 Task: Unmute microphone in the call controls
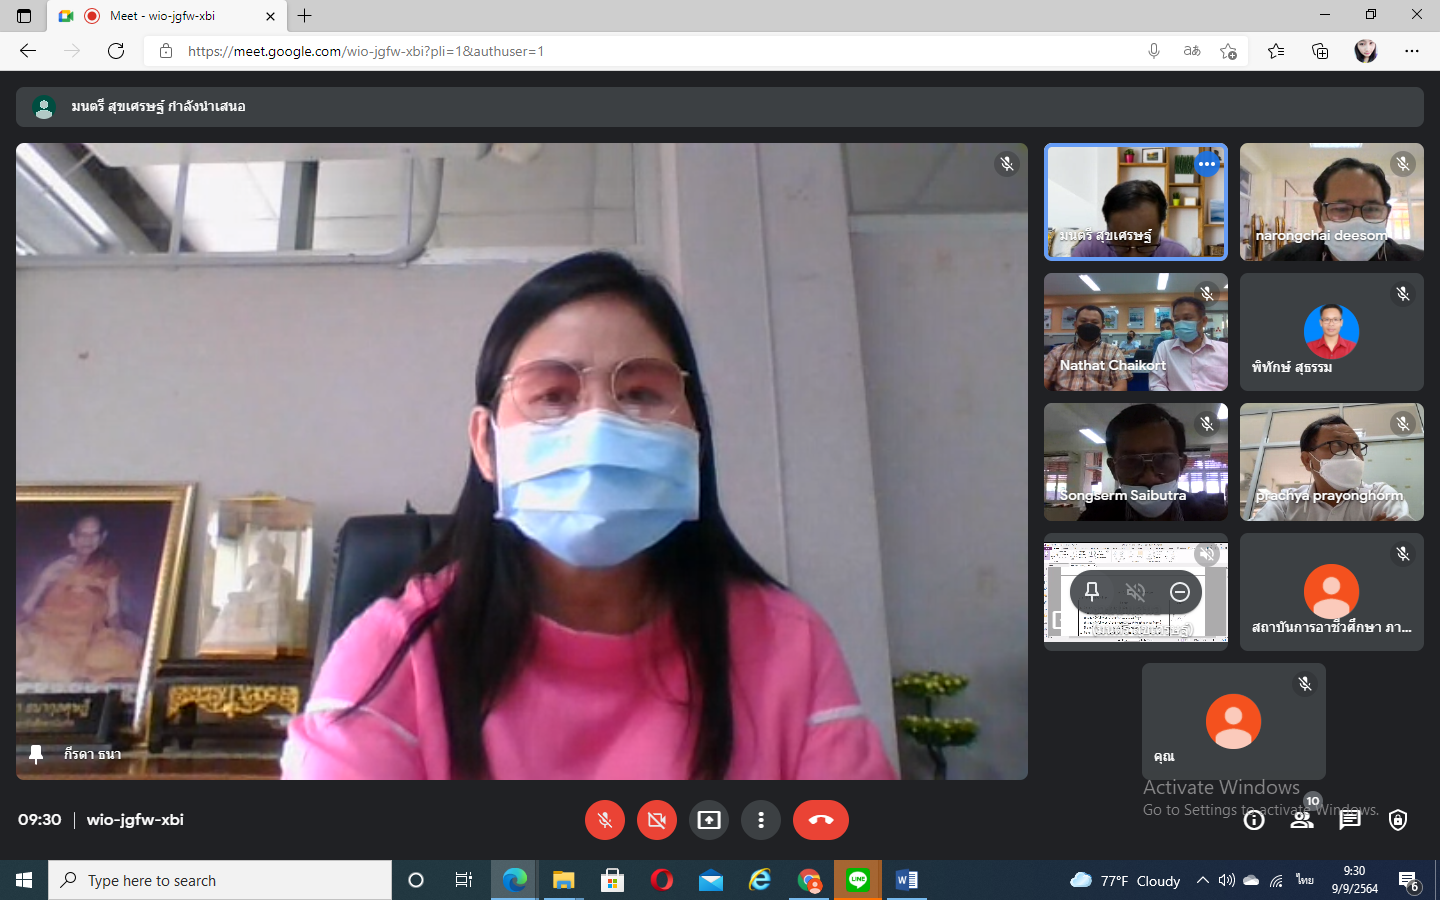coord(604,820)
